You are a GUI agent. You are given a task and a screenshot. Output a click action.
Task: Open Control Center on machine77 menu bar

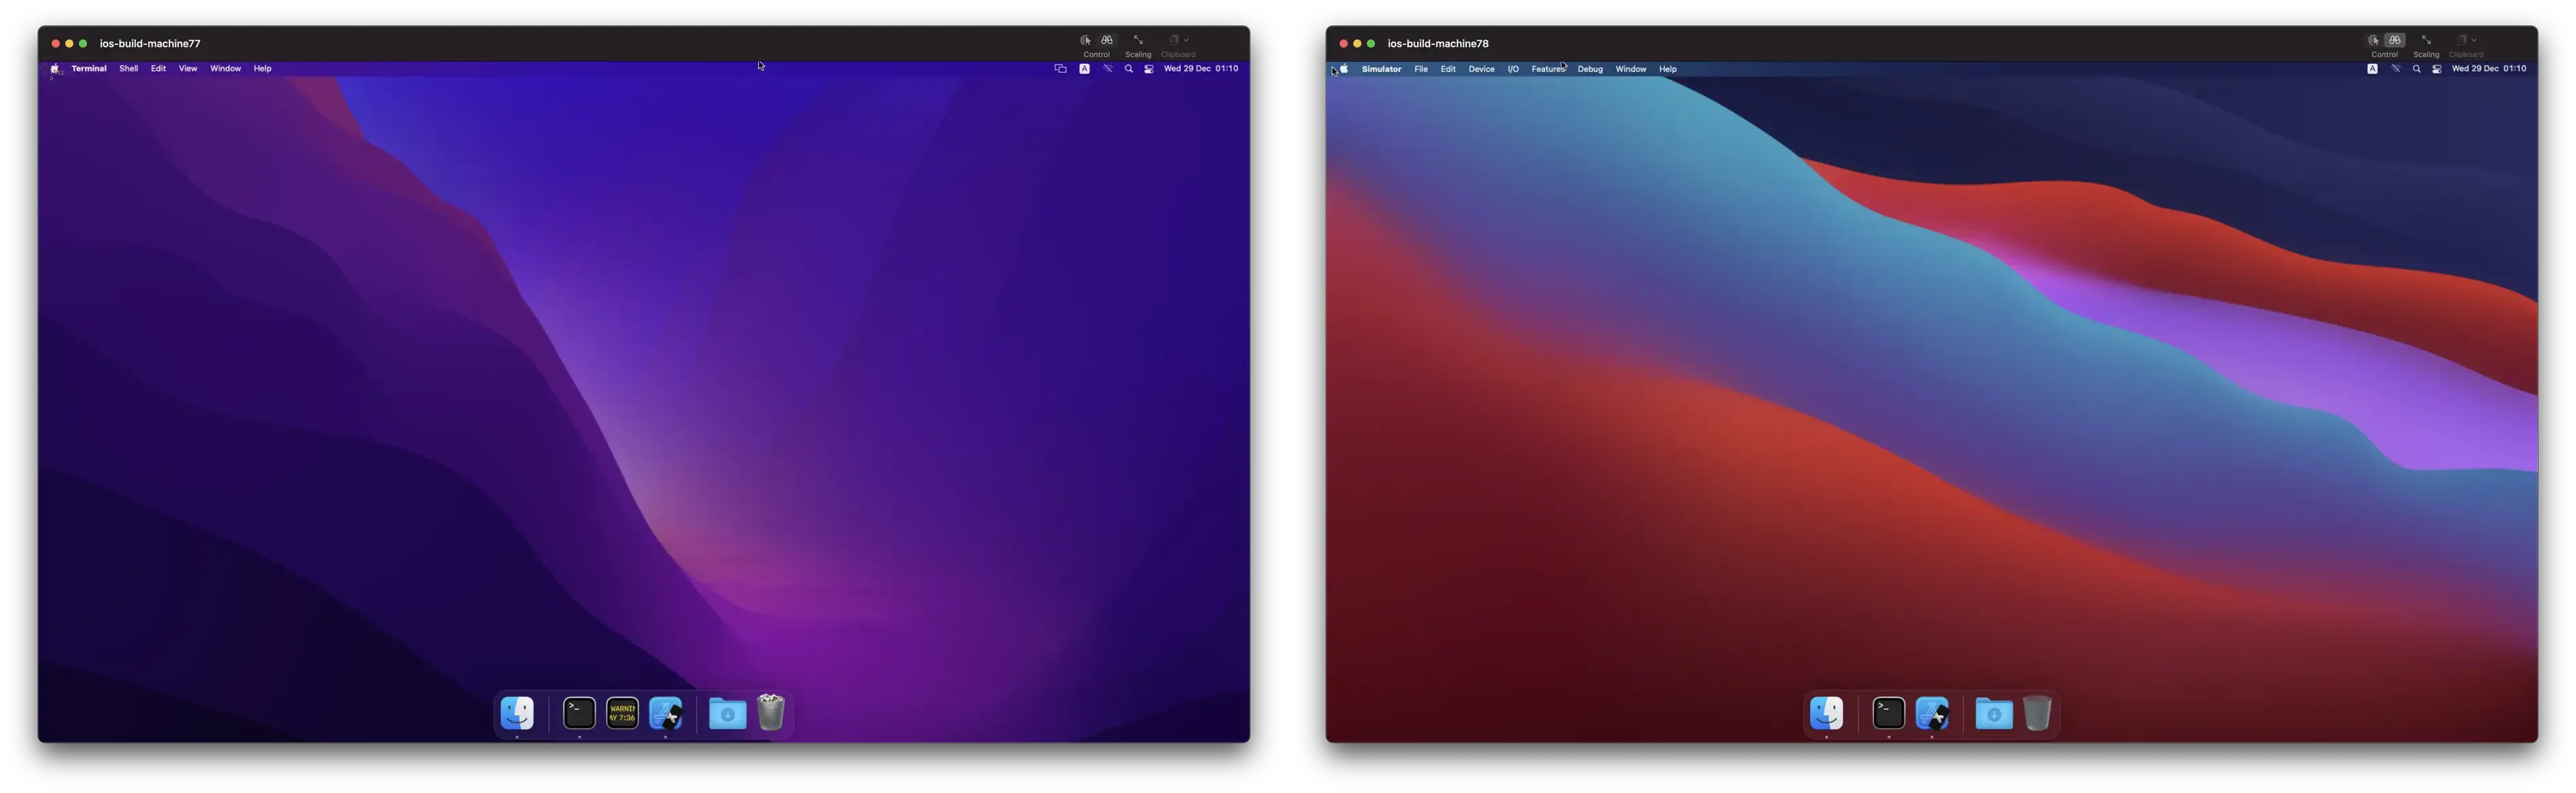1149,69
